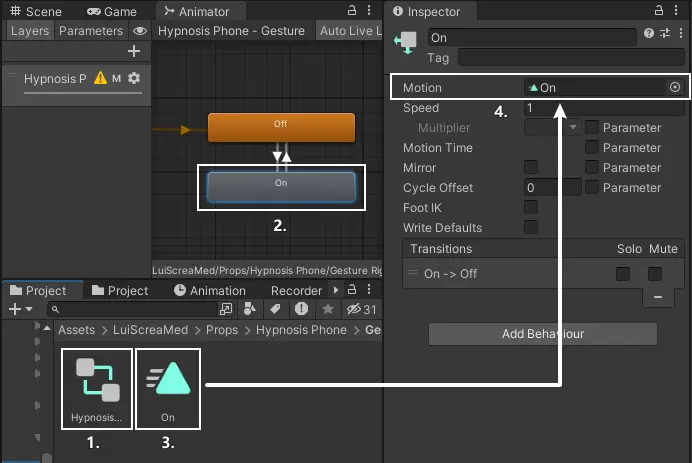Go to Assets in breadcrumb

click(76, 330)
